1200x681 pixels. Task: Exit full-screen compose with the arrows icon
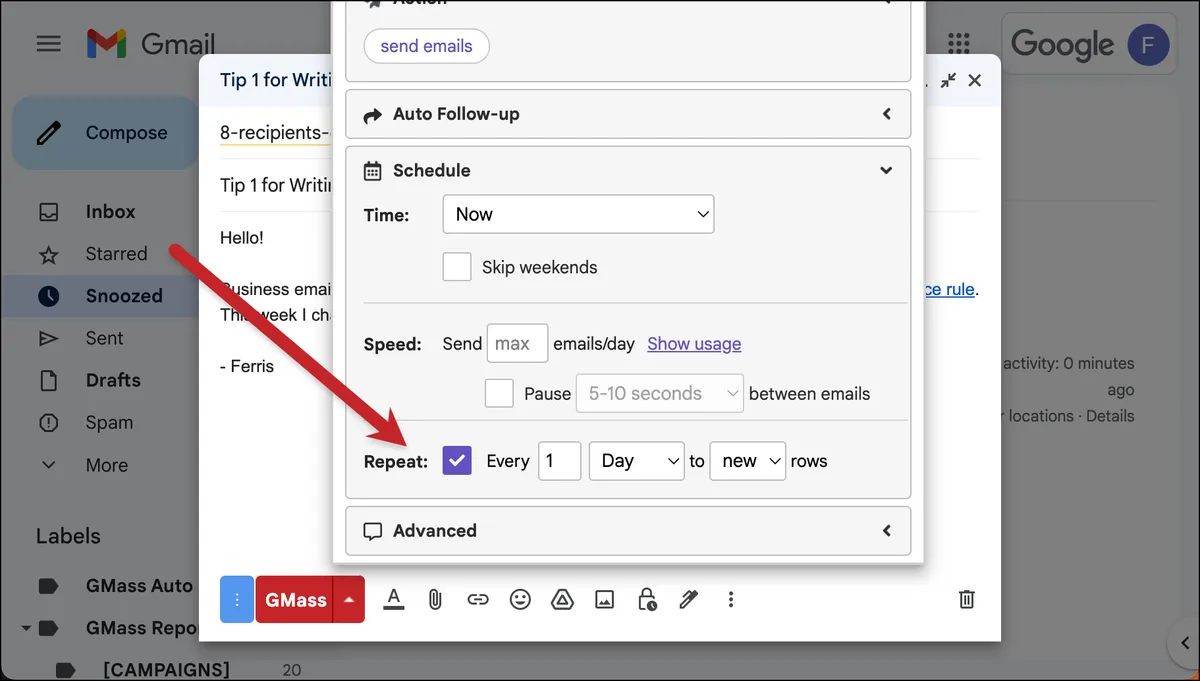(x=948, y=81)
